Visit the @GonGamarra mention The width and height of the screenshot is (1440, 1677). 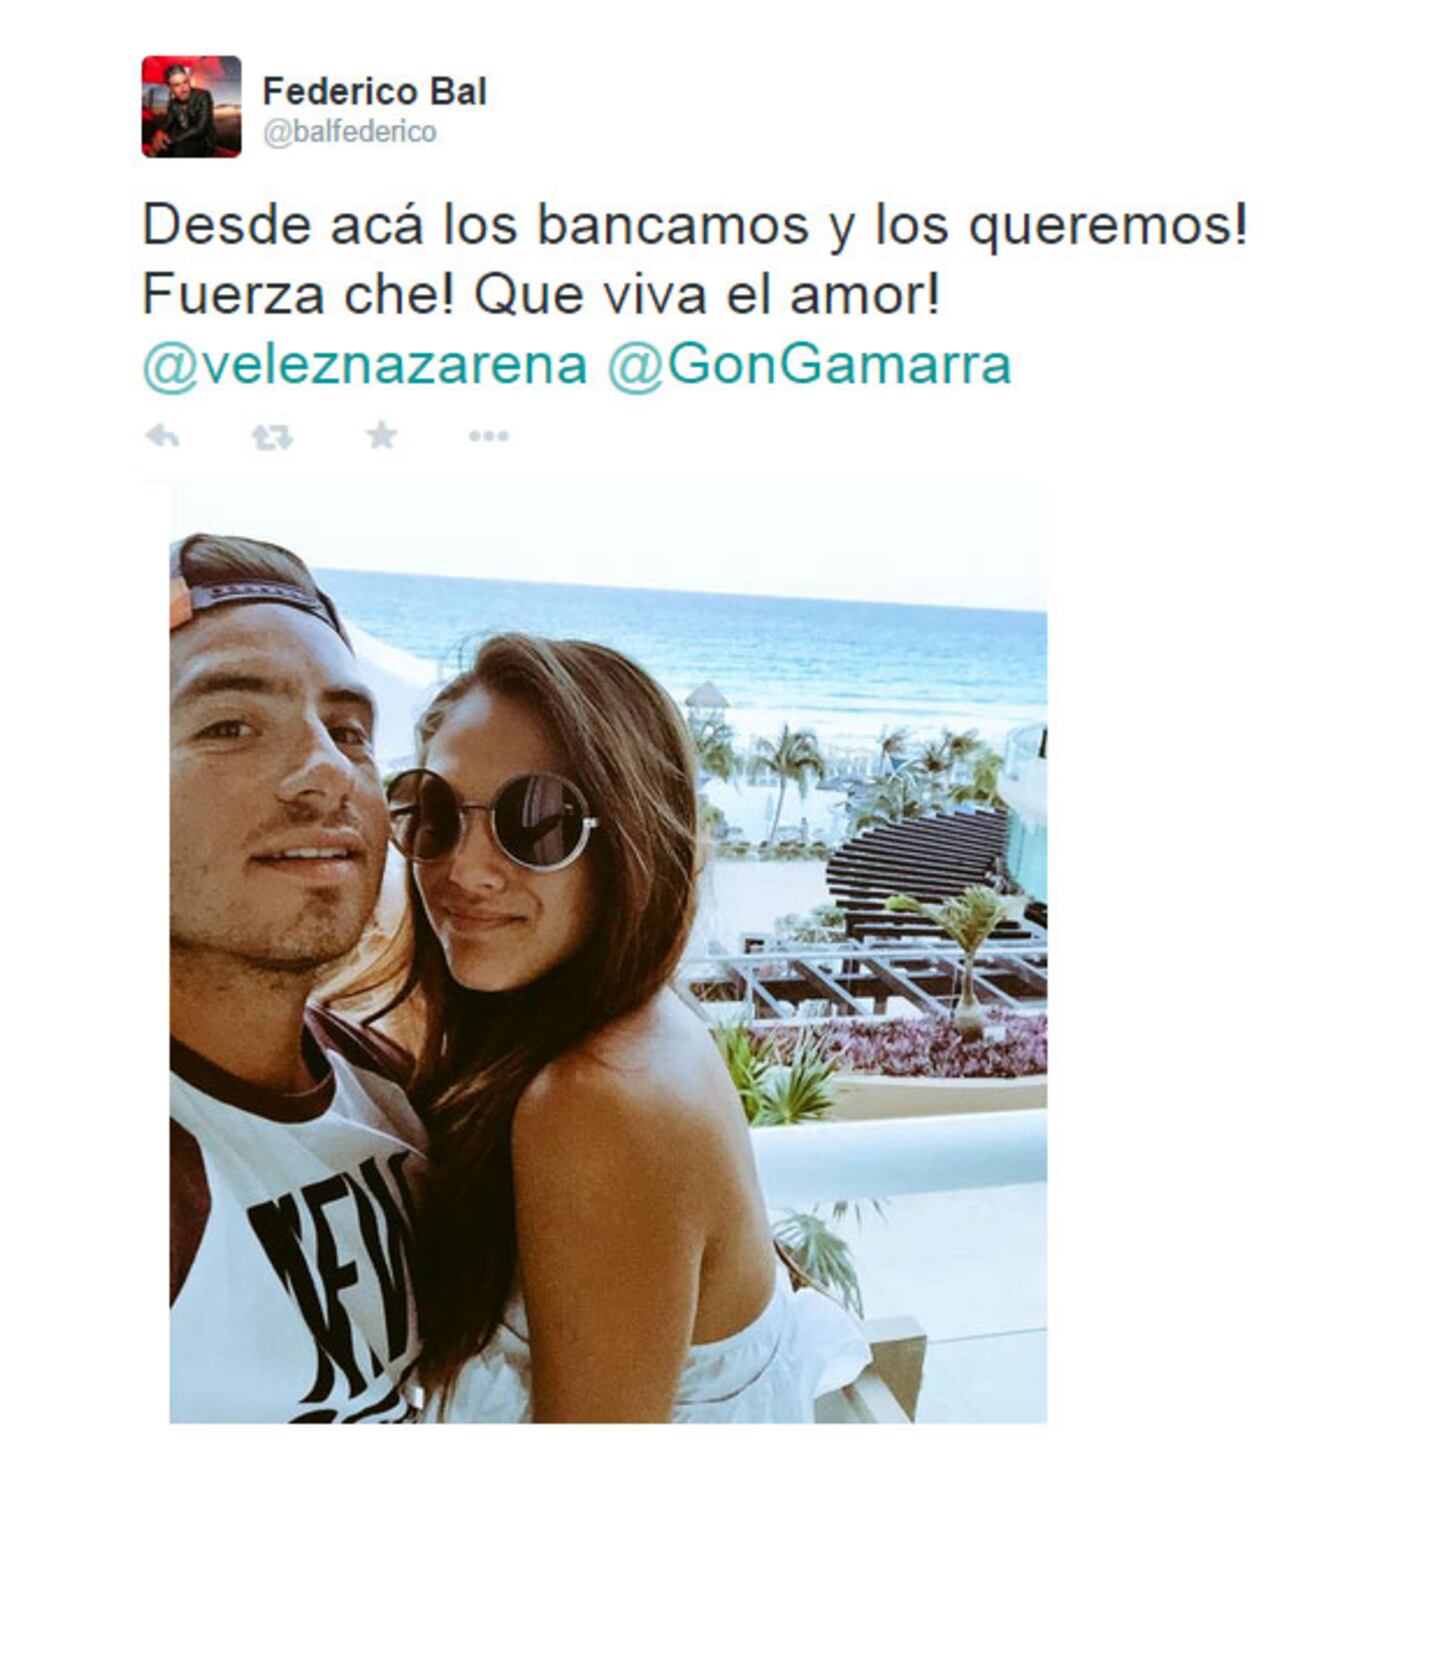(810, 364)
